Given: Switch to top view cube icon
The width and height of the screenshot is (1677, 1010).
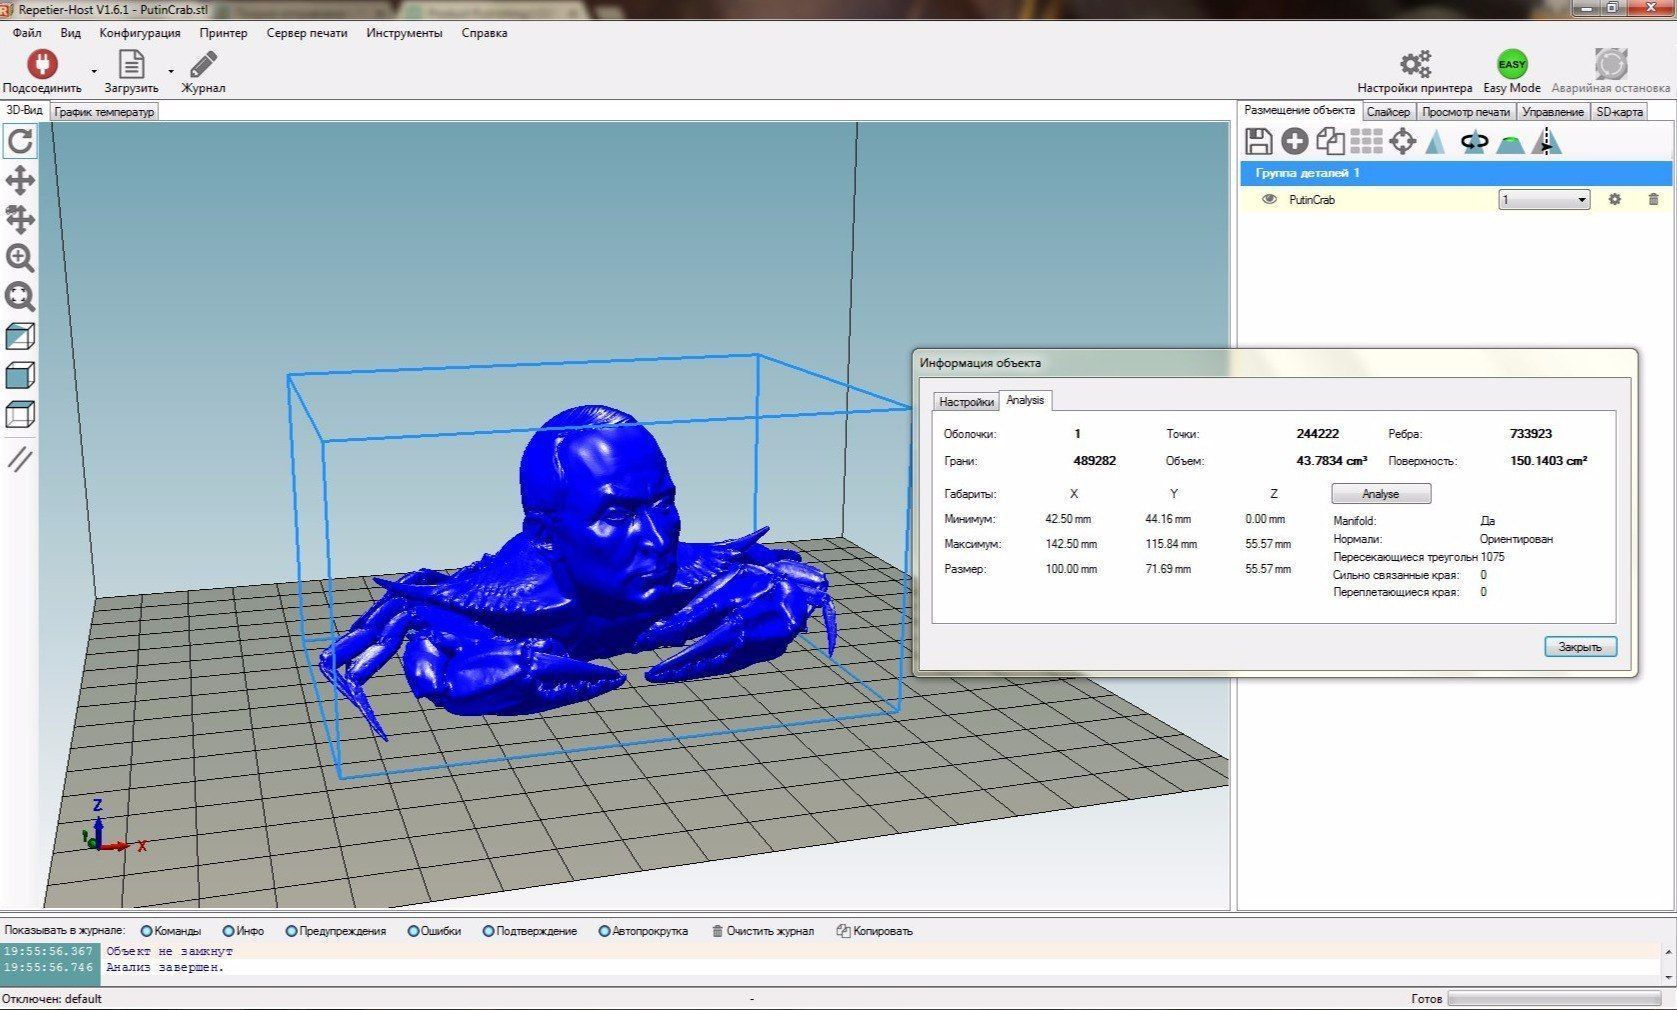Looking at the screenshot, I should pos(20,414).
